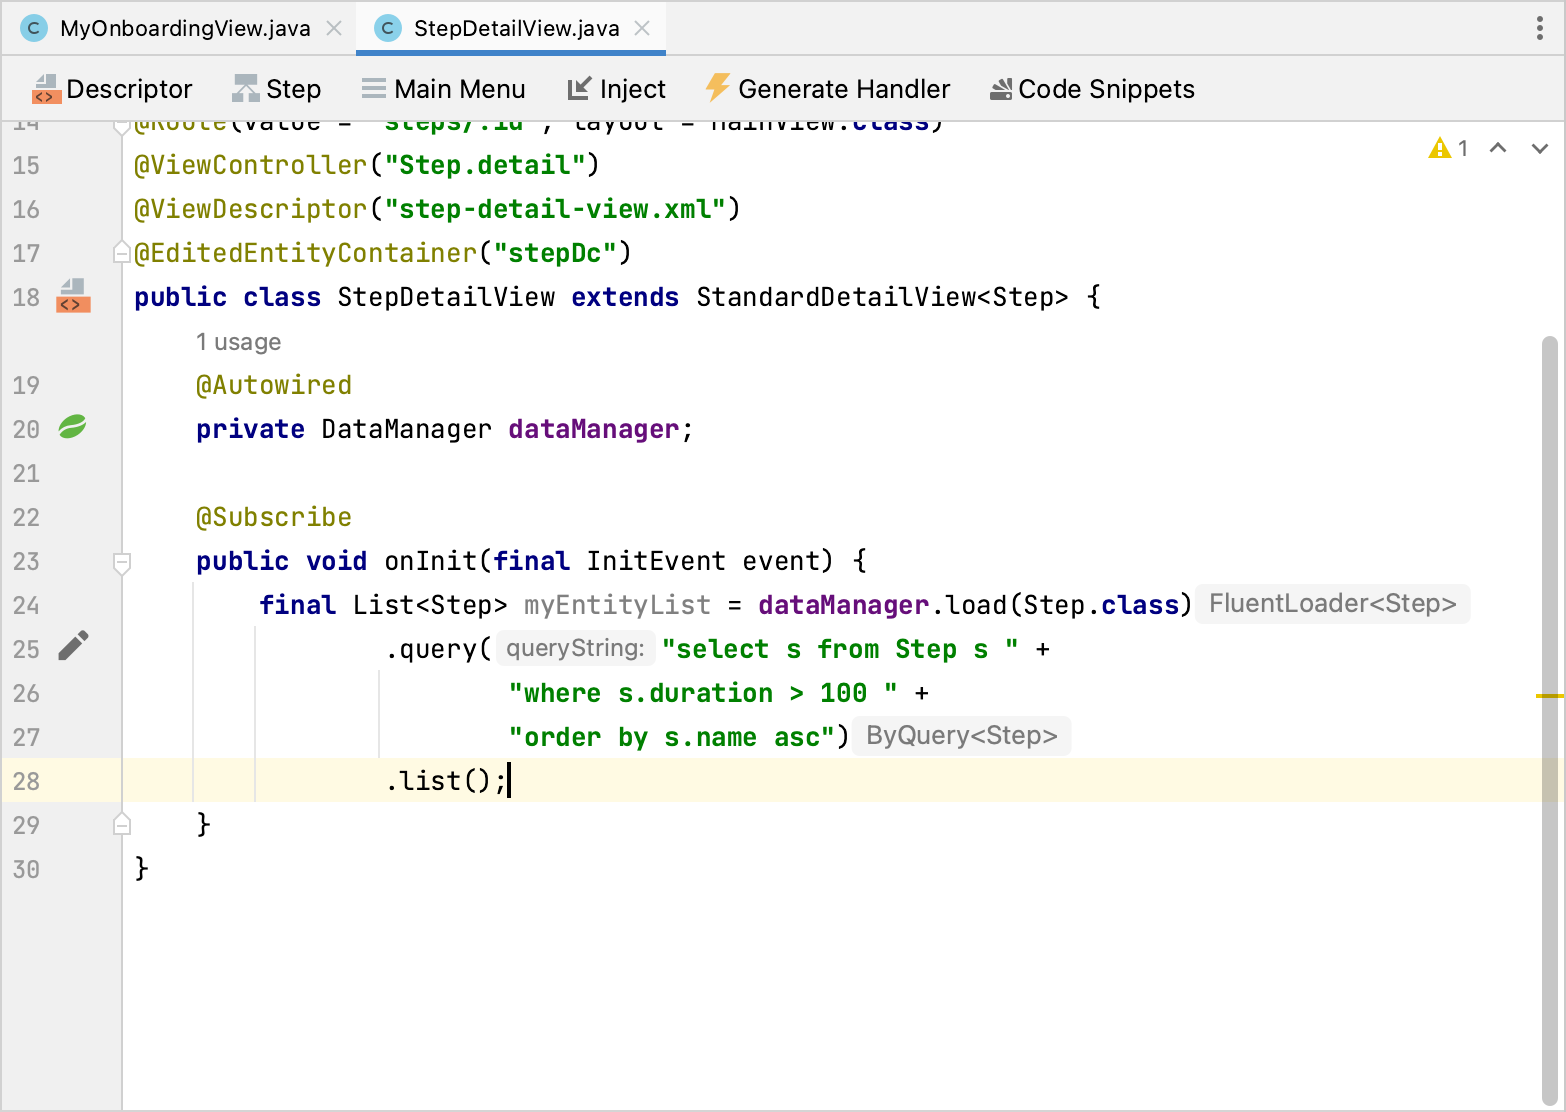Close the MyOnboardingView.java tab
Screen dimensions: 1566x1112
click(335, 28)
